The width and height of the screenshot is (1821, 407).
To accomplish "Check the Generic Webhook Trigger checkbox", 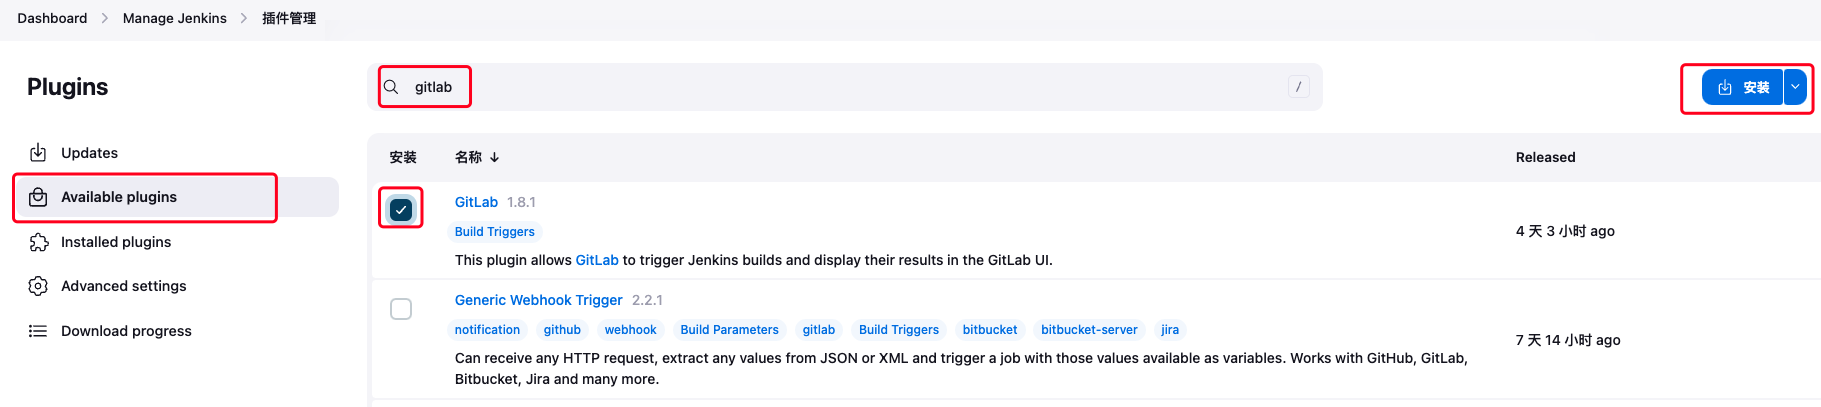I will pos(401,309).
